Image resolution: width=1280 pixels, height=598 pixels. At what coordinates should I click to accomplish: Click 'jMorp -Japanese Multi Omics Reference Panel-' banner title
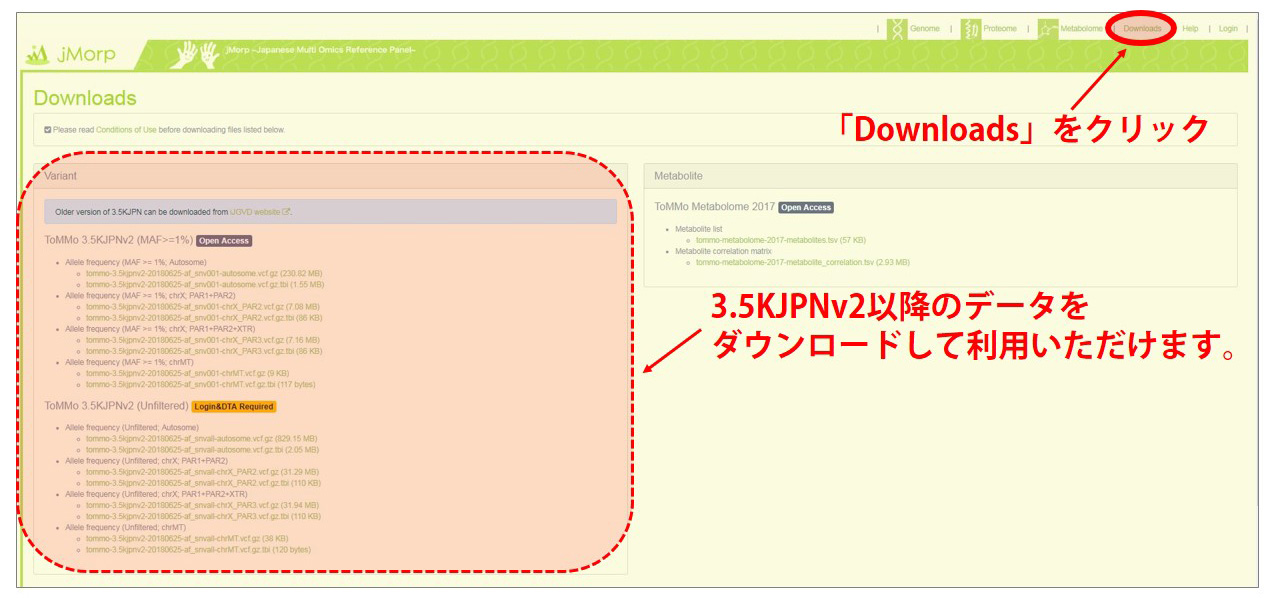(x=320, y=51)
